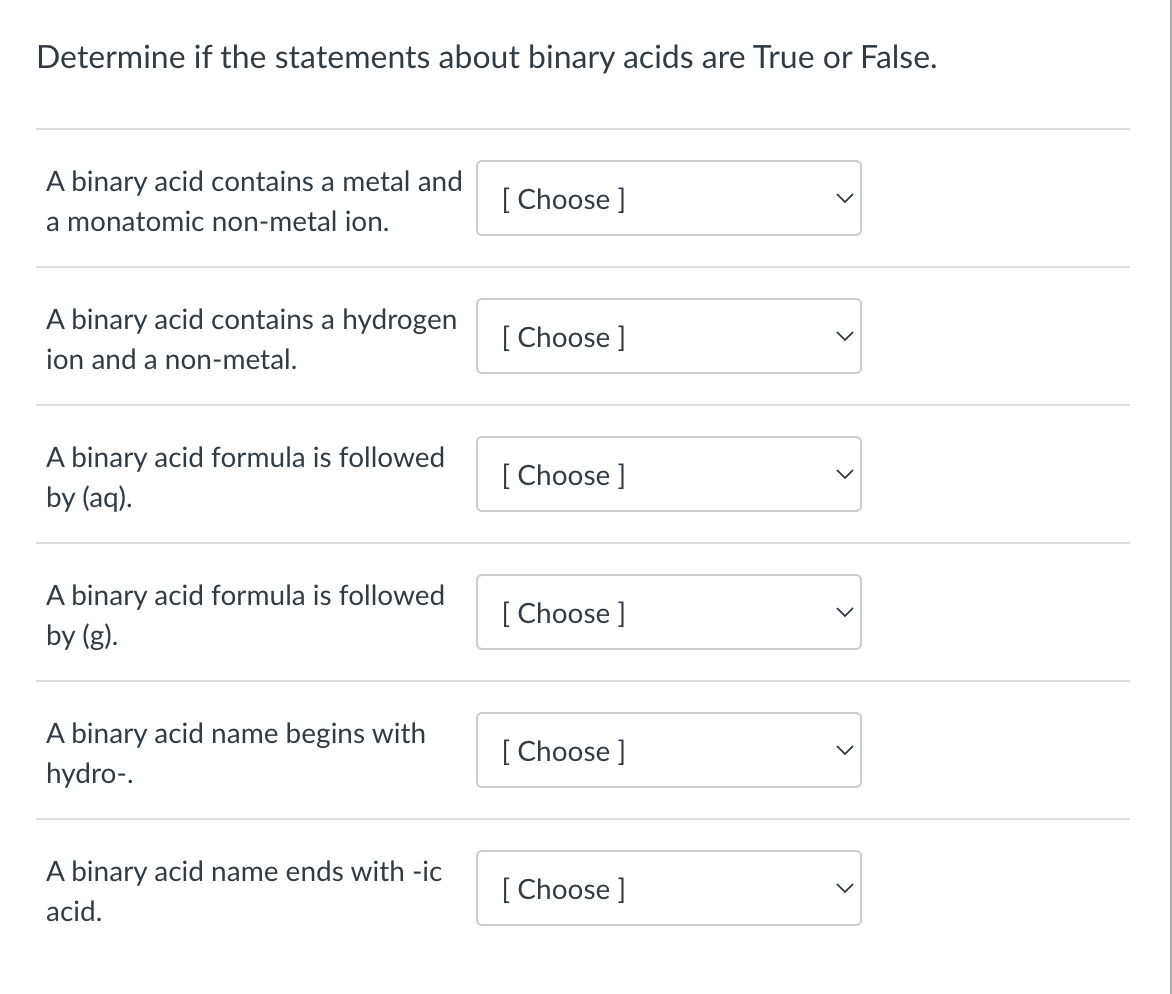Open the dropdown for the (g) statement
The image size is (1172, 994).
(x=668, y=612)
